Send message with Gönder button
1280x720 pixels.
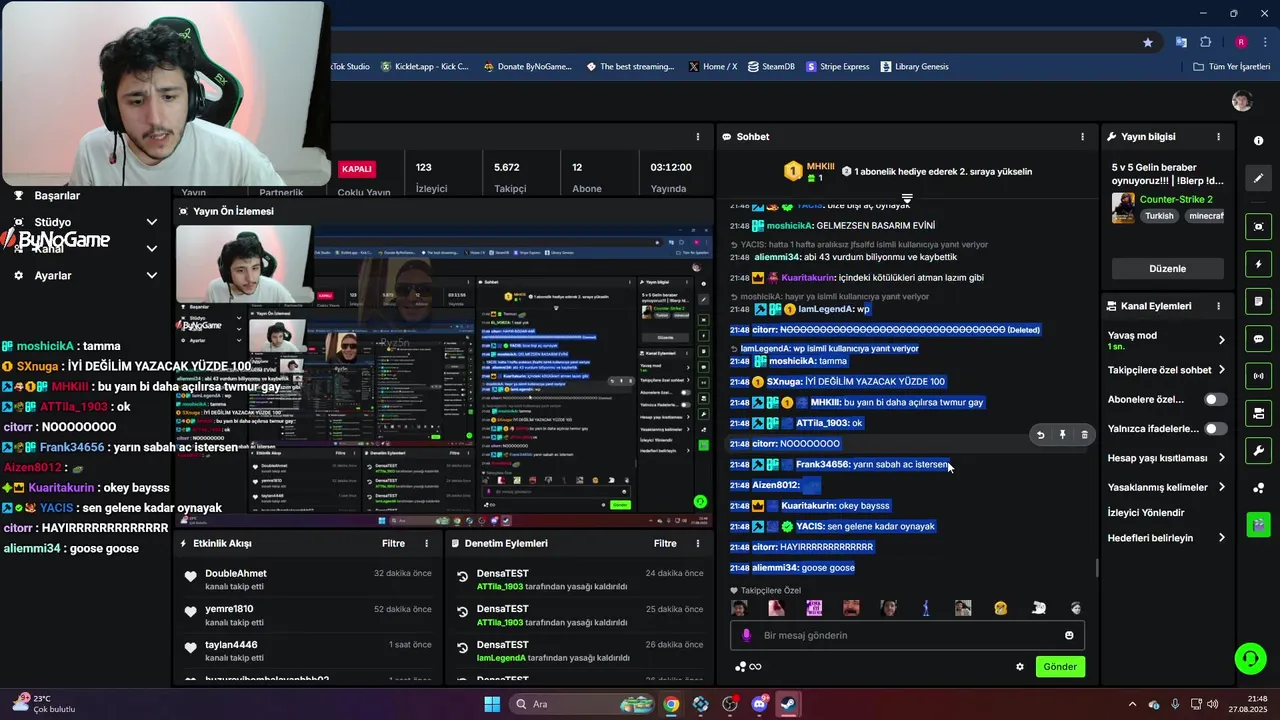[x=1060, y=667]
